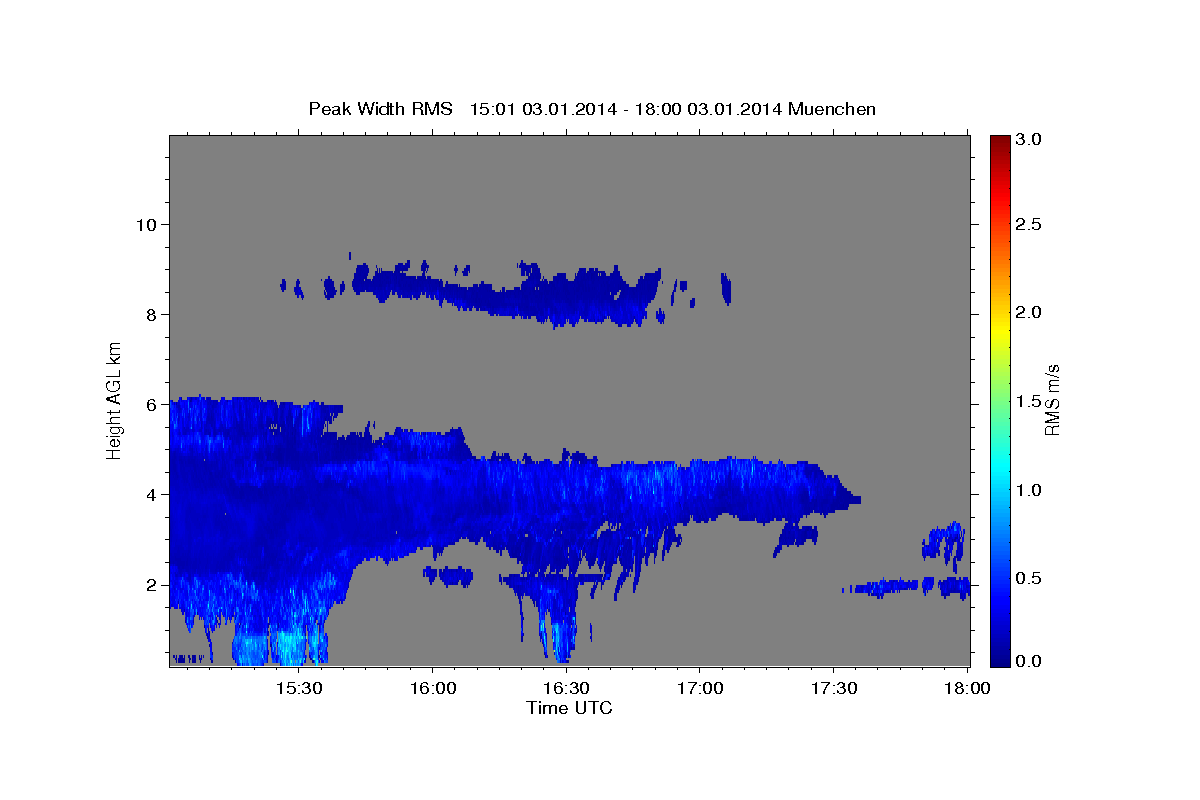Click the plot title 'Peak Width RMS'
1200x800 pixels.
(x=380, y=108)
